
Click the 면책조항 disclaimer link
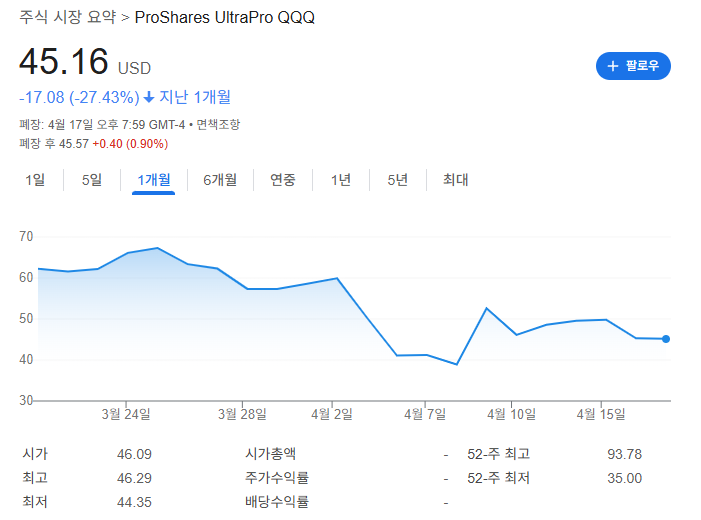tap(218, 124)
